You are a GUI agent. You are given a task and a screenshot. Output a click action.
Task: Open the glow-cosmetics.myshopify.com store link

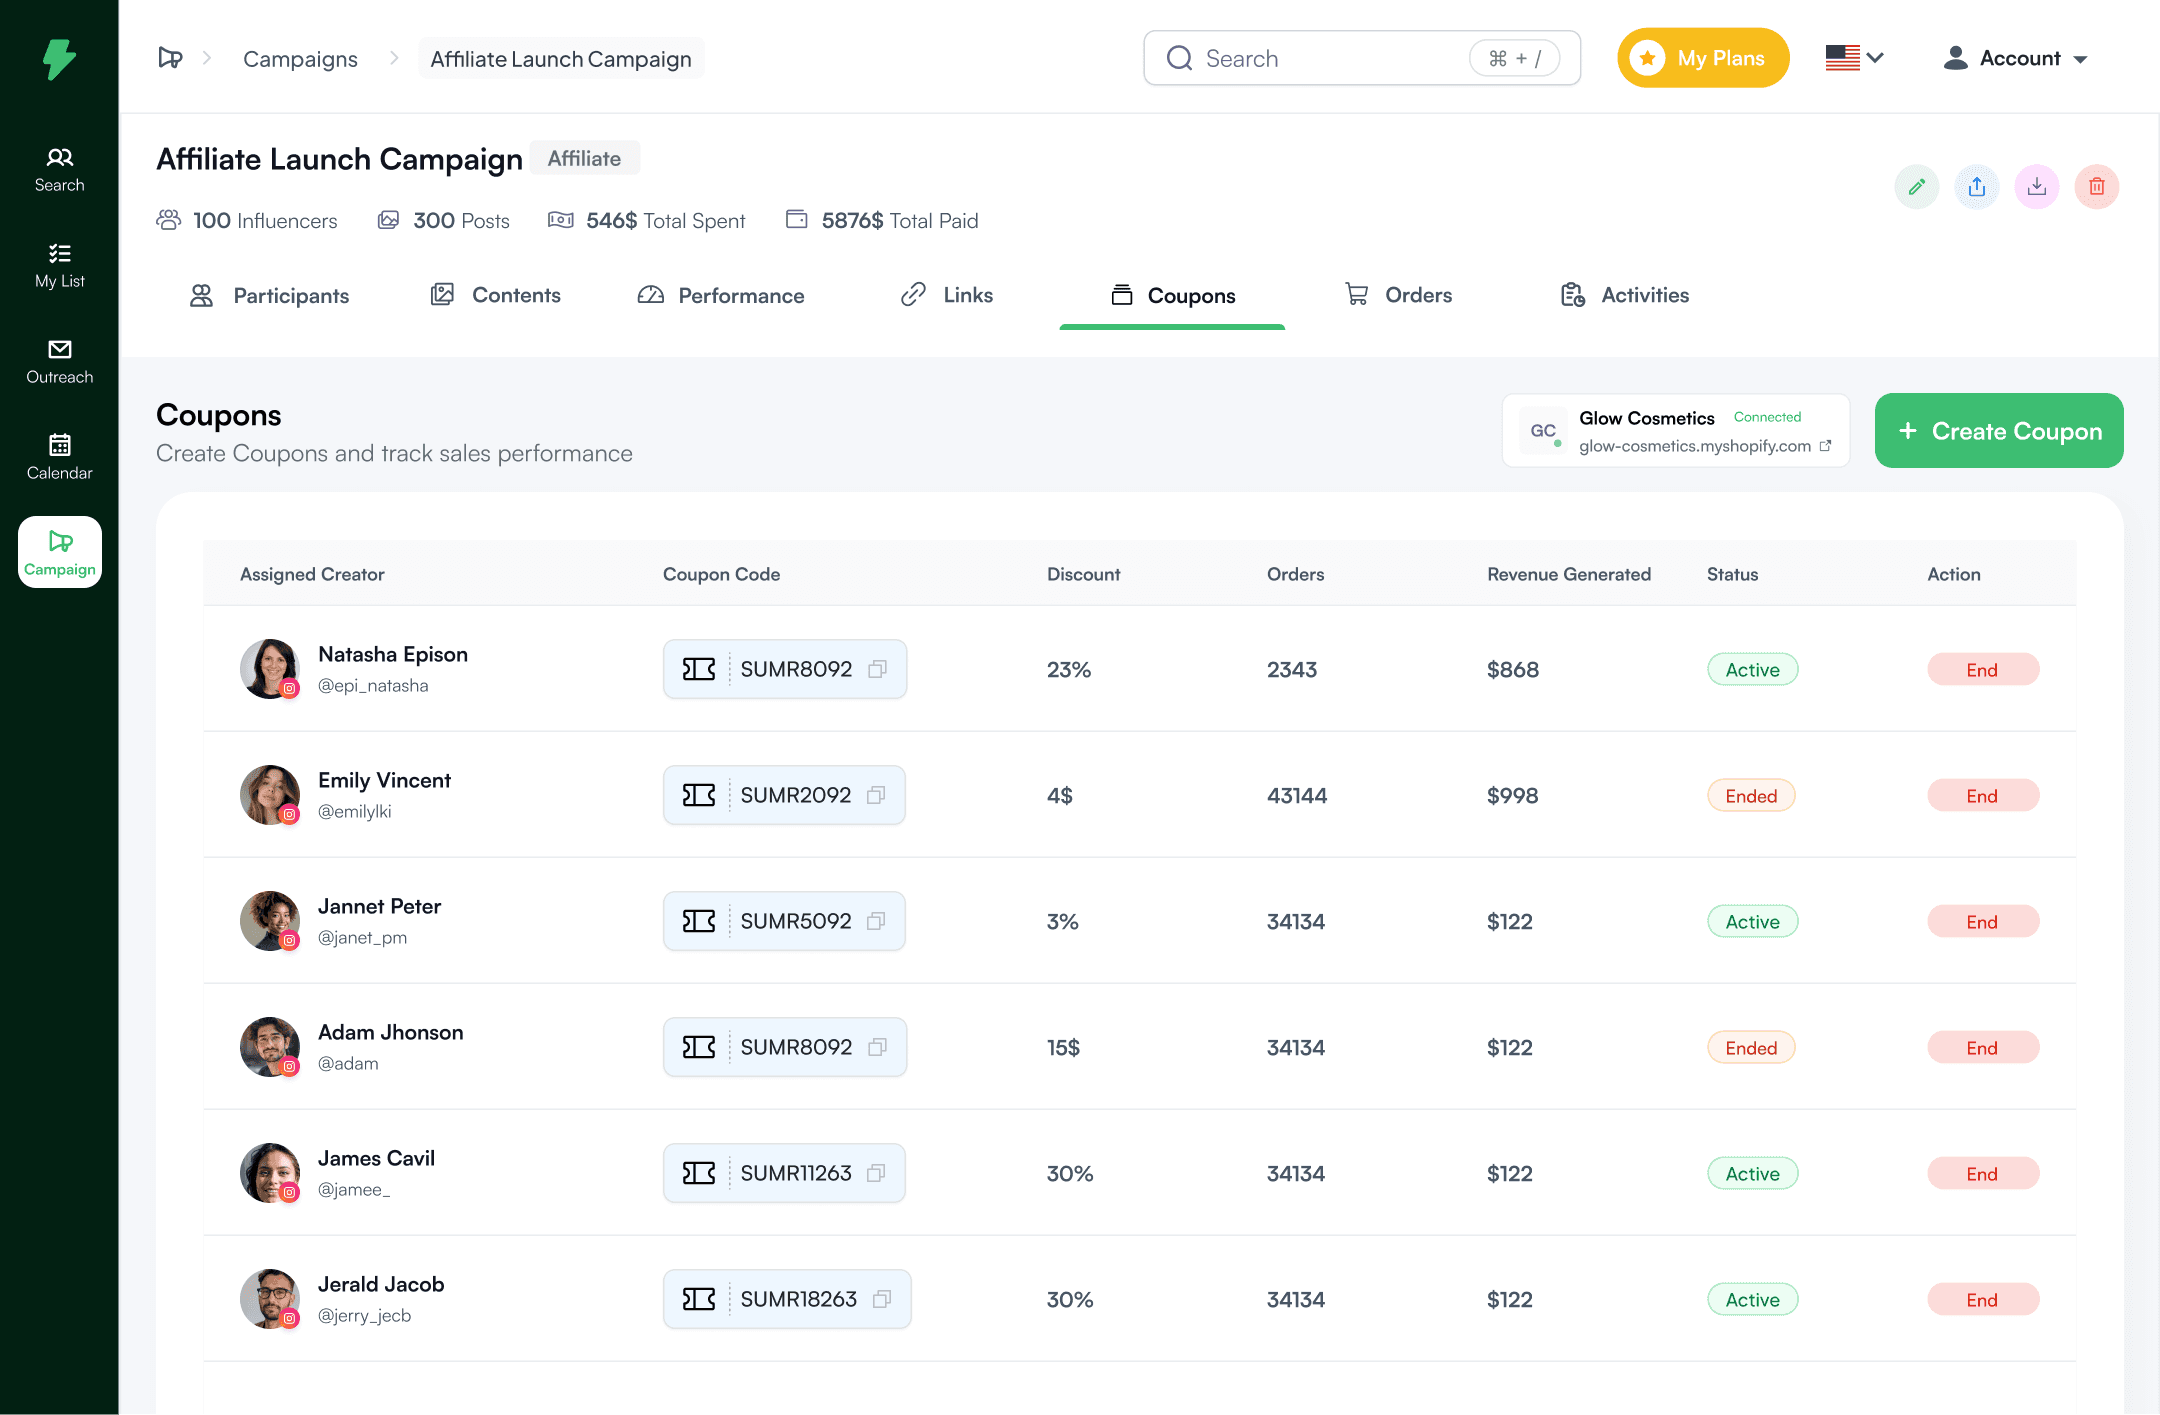tap(1700, 446)
